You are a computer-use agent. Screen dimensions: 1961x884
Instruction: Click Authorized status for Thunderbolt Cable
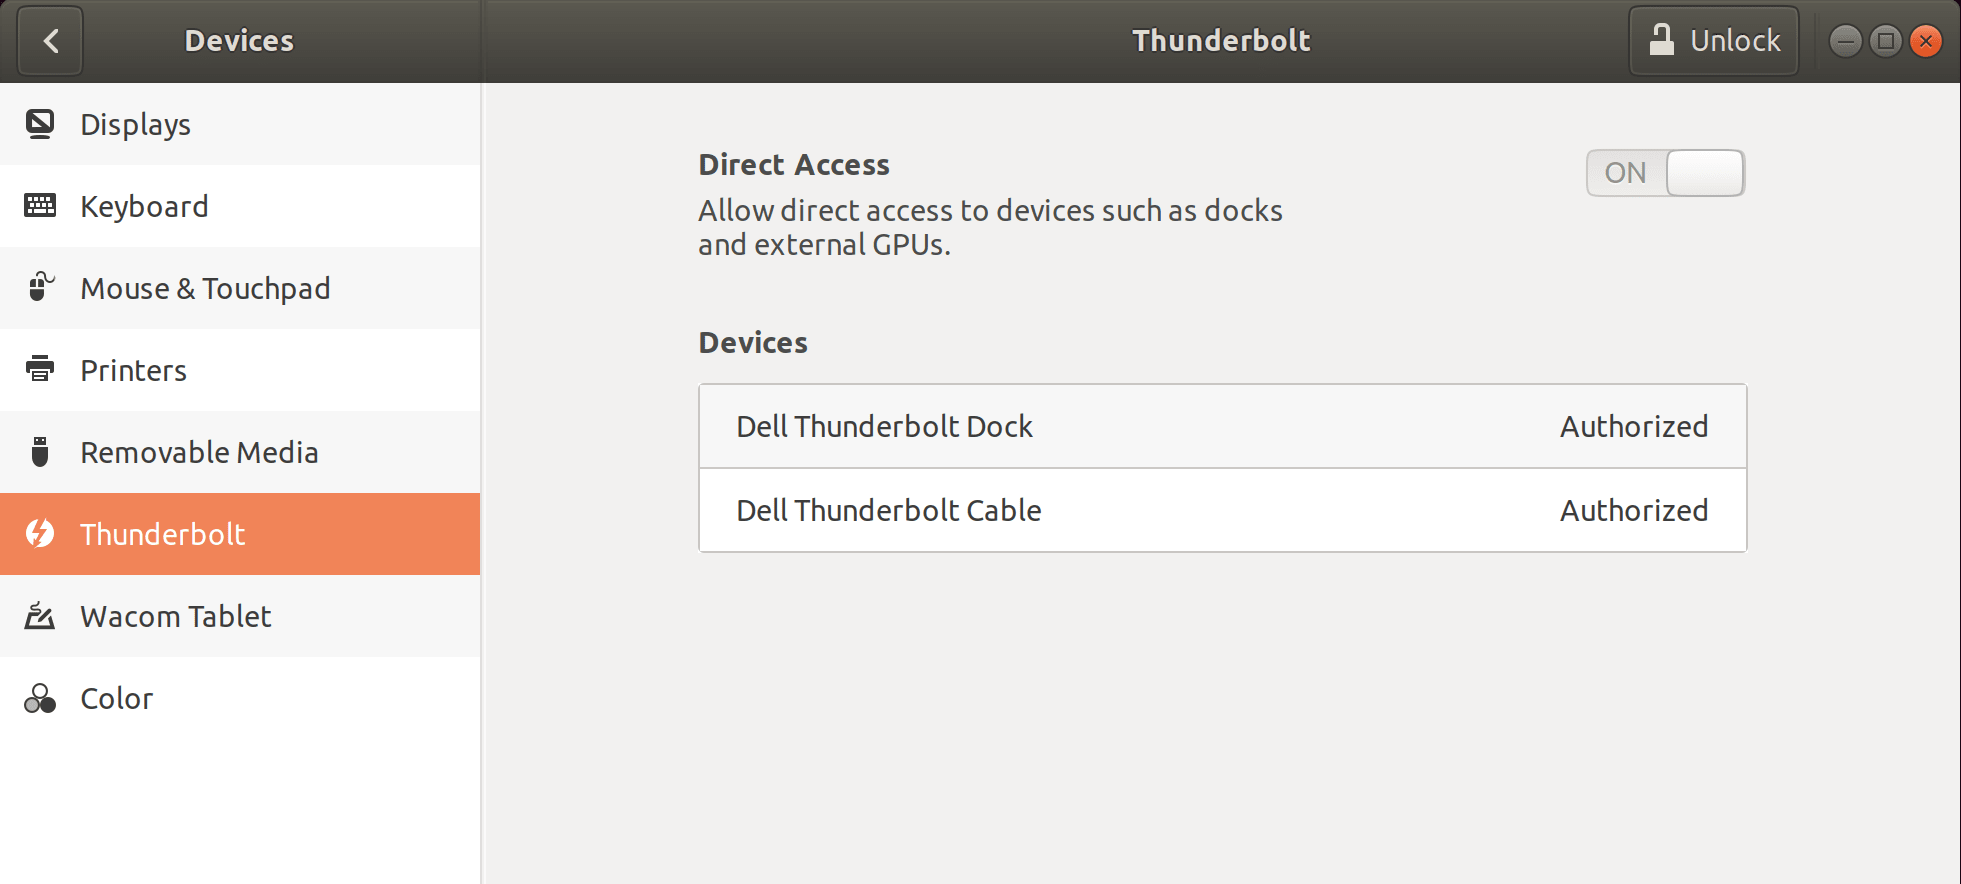(1634, 510)
